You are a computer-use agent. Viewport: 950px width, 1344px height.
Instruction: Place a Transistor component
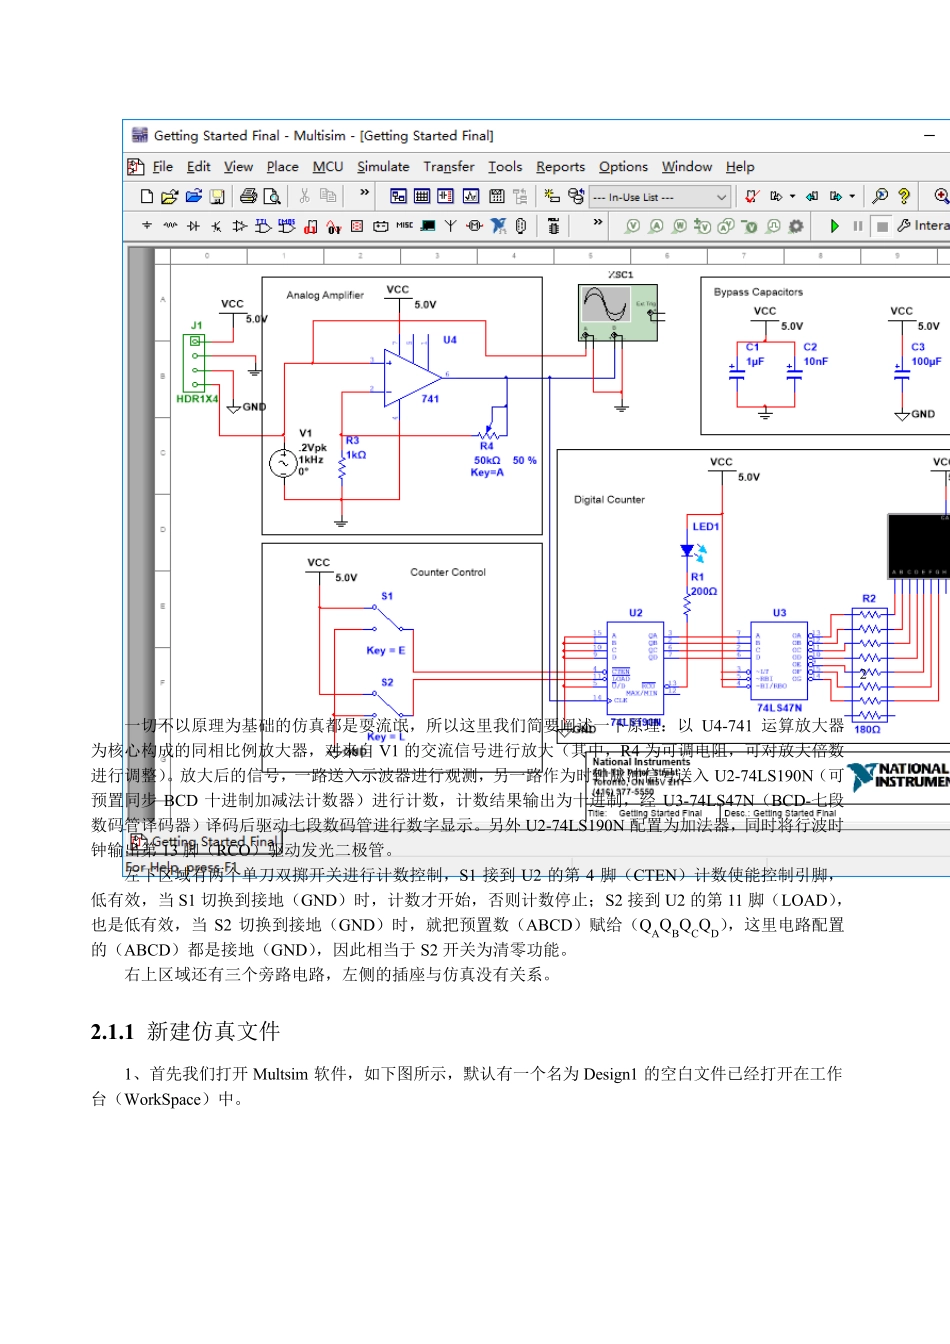coord(216,226)
